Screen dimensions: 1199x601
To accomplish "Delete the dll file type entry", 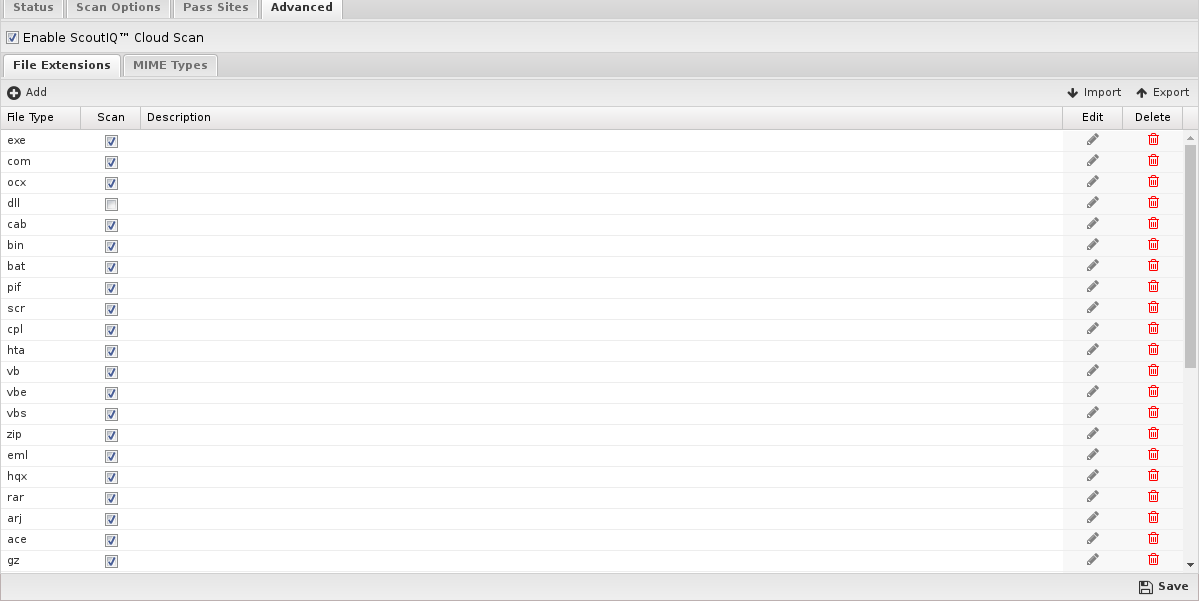I will point(1153,203).
